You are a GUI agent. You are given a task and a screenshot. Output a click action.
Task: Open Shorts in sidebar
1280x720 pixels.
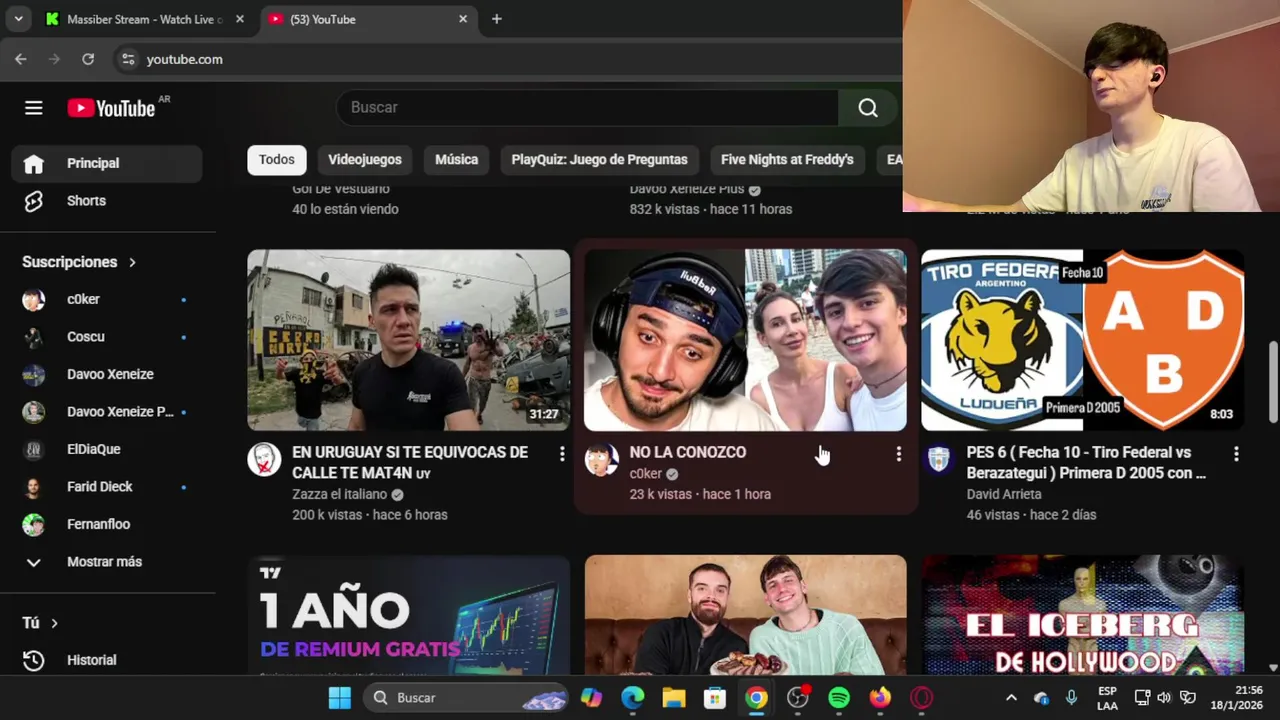coord(107,201)
